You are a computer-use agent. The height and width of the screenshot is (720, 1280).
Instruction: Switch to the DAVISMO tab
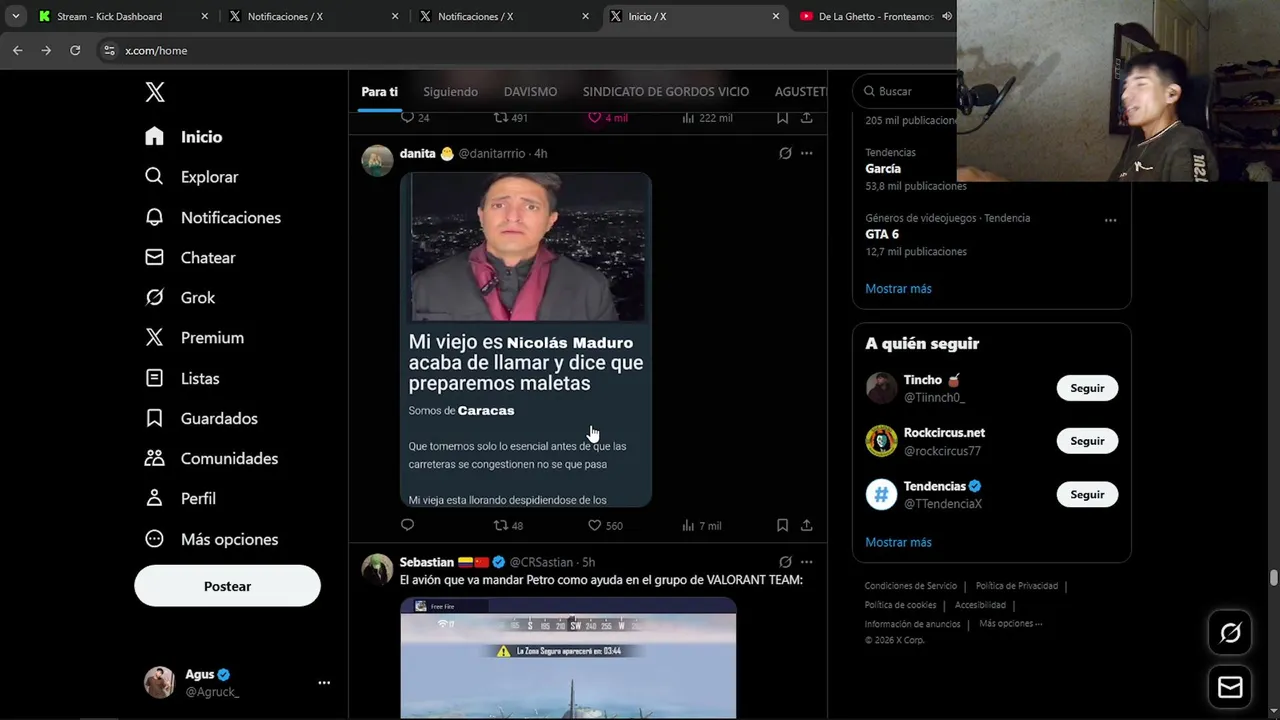[530, 91]
